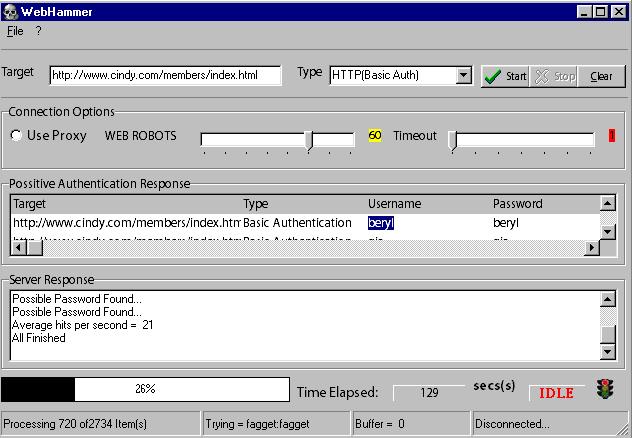The image size is (632, 438).
Task: Click the Start button with green checkmark
Action: [x=505, y=76]
